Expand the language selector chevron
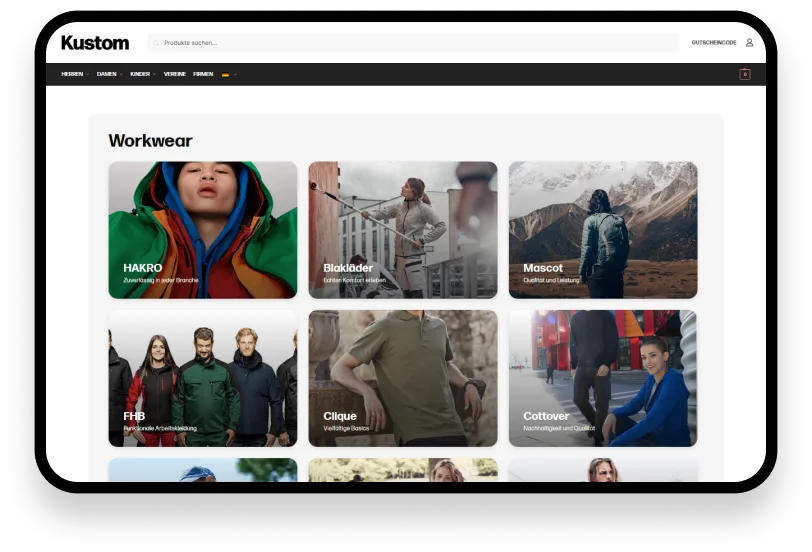This screenshot has height=552, width=812. [235, 75]
